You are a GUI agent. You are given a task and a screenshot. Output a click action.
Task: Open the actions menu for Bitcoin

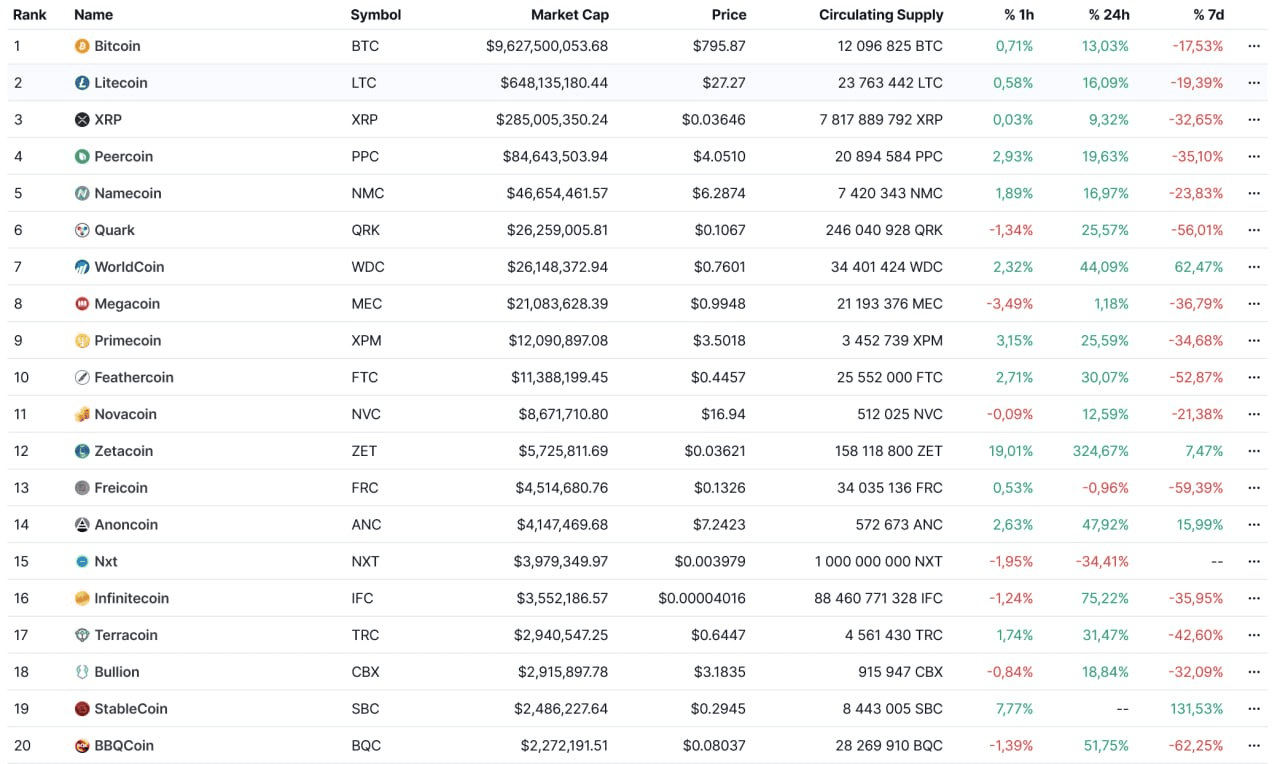[1254, 46]
